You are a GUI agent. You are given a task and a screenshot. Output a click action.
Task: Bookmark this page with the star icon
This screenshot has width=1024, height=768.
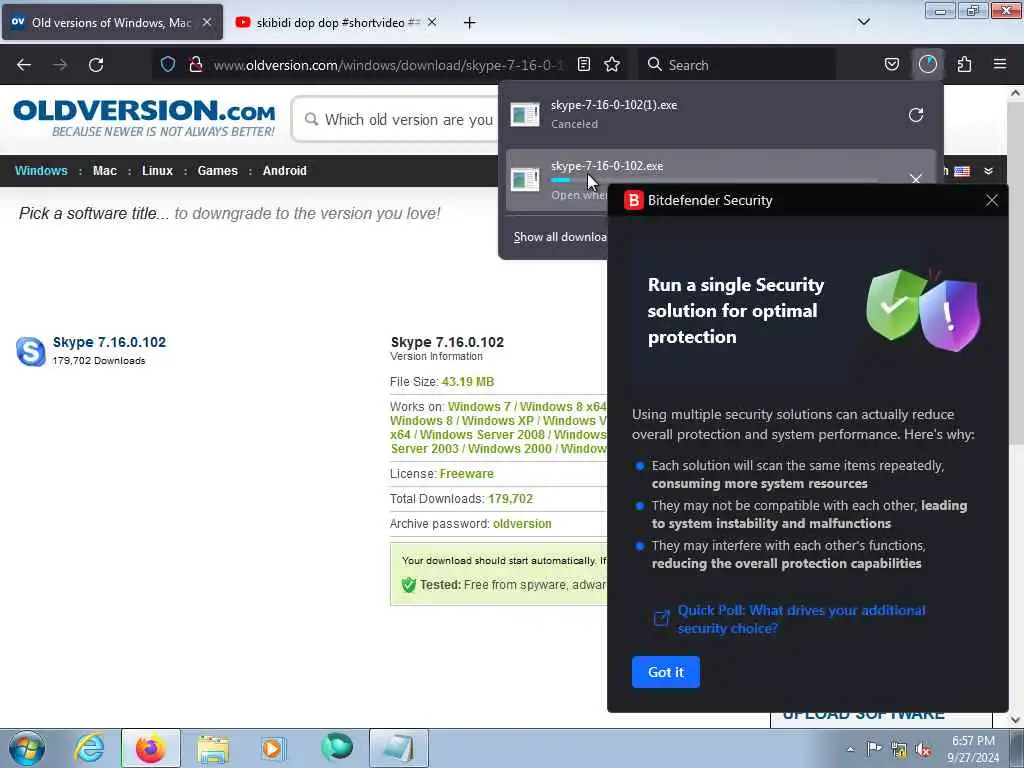coord(612,64)
